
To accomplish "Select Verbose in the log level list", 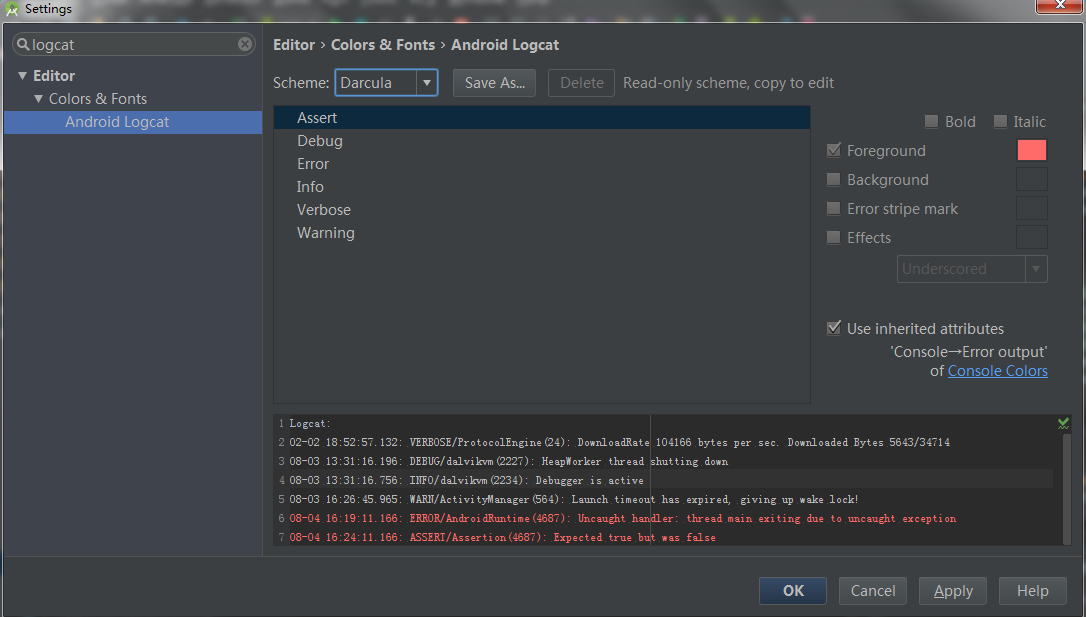I will [x=542, y=209].
